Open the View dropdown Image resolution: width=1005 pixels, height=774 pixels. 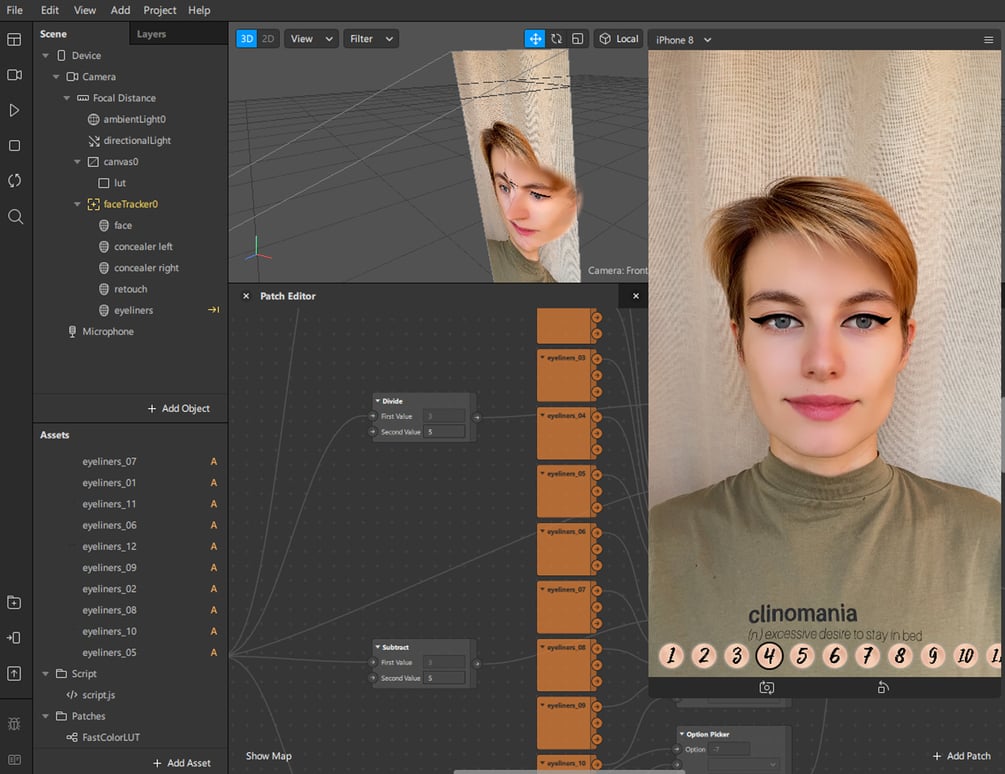coord(312,39)
